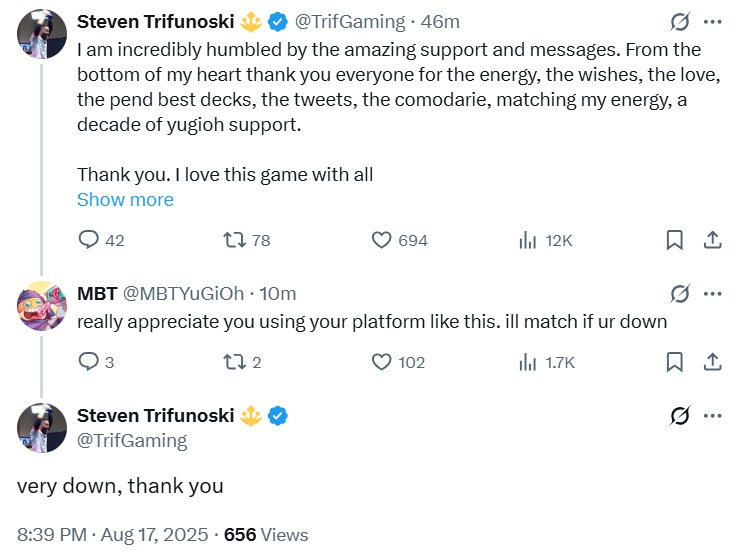Like the tweet with 694 likes
The width and height of the screenshot is (735, 554).
coord(381,240)
